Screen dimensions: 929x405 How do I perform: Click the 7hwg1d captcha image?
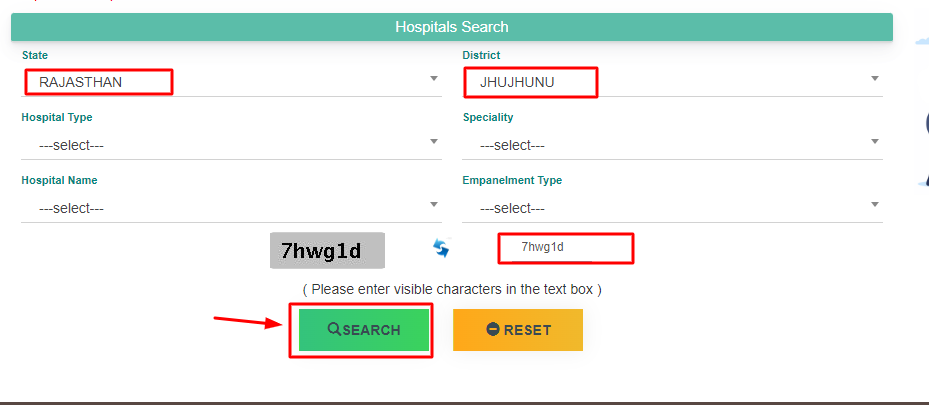327,250
